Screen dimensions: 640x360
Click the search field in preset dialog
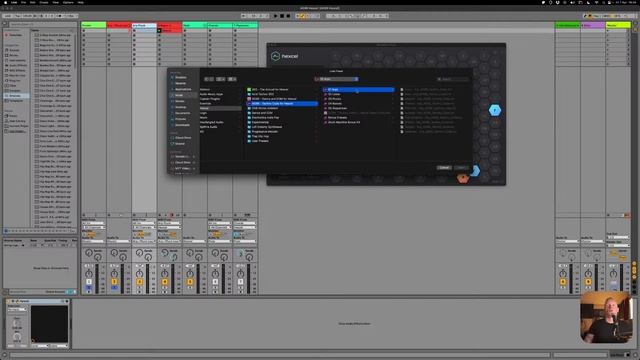click(x=452, y=79)
